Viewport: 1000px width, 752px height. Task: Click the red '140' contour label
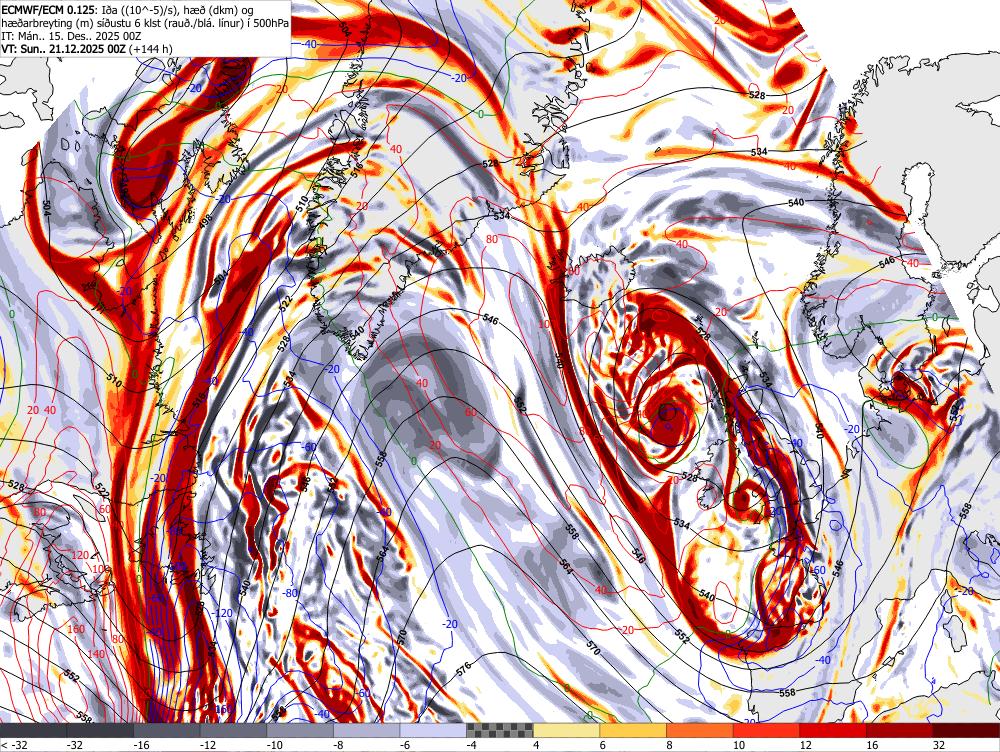(x=96, y=654)
